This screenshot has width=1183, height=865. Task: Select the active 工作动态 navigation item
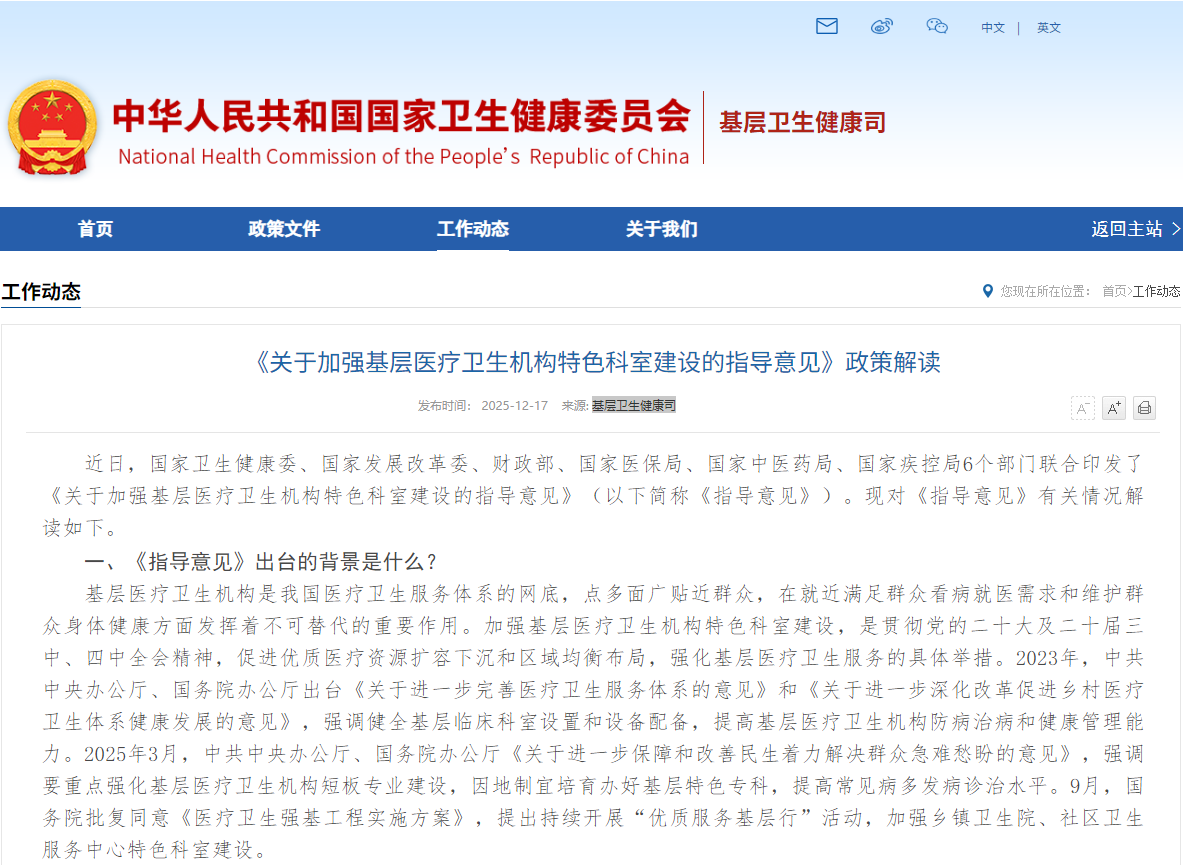[x=472, y=229]
